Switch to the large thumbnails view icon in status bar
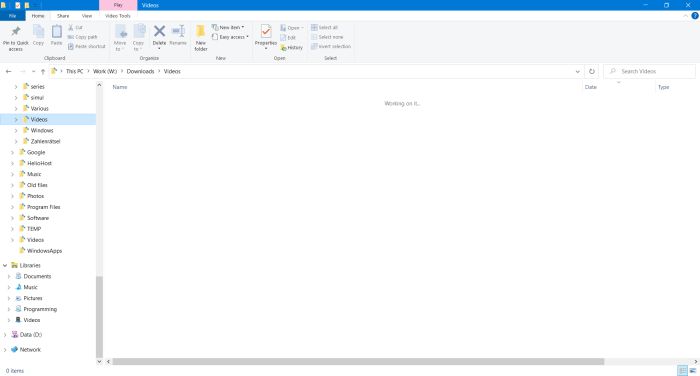Viewport: 700px width, 376px height. 693,371
